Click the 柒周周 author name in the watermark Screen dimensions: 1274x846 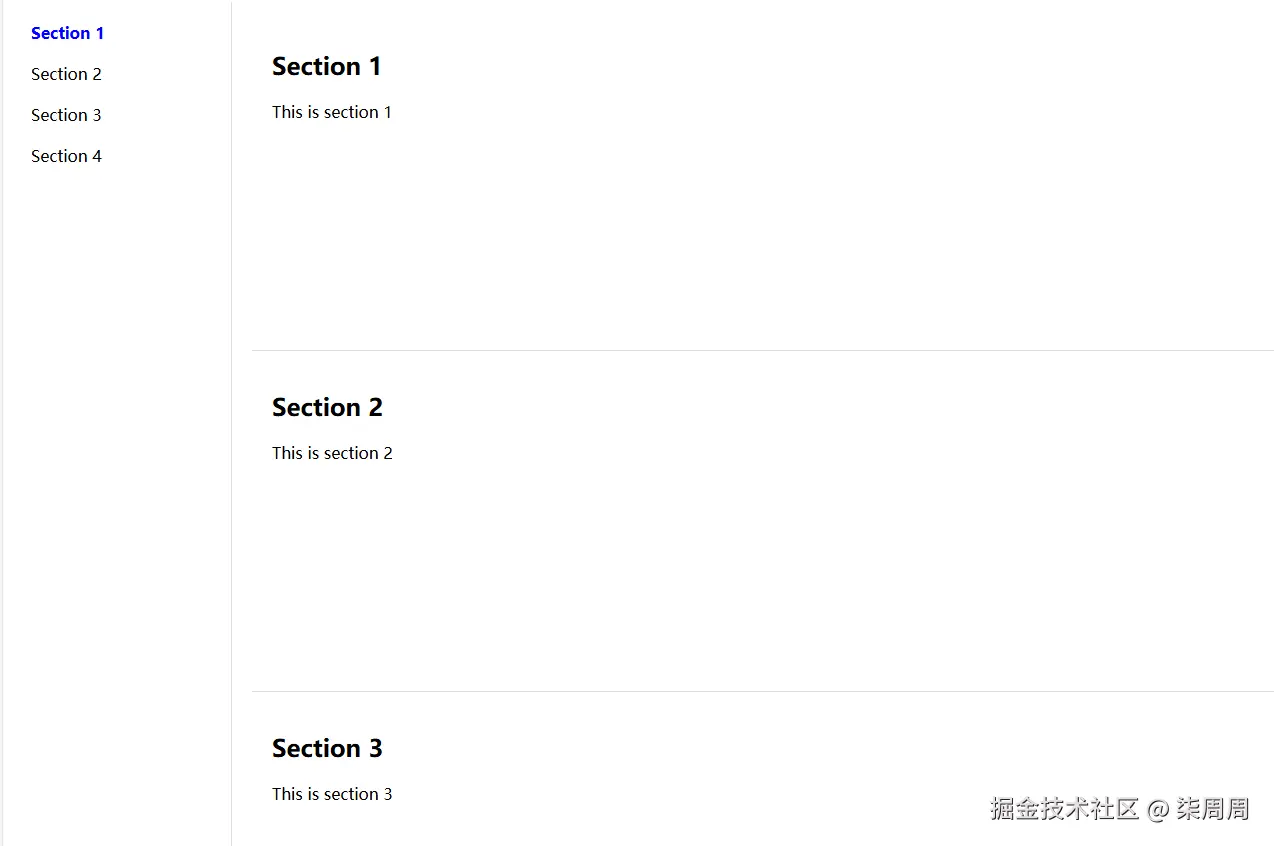click(1212, 809)
